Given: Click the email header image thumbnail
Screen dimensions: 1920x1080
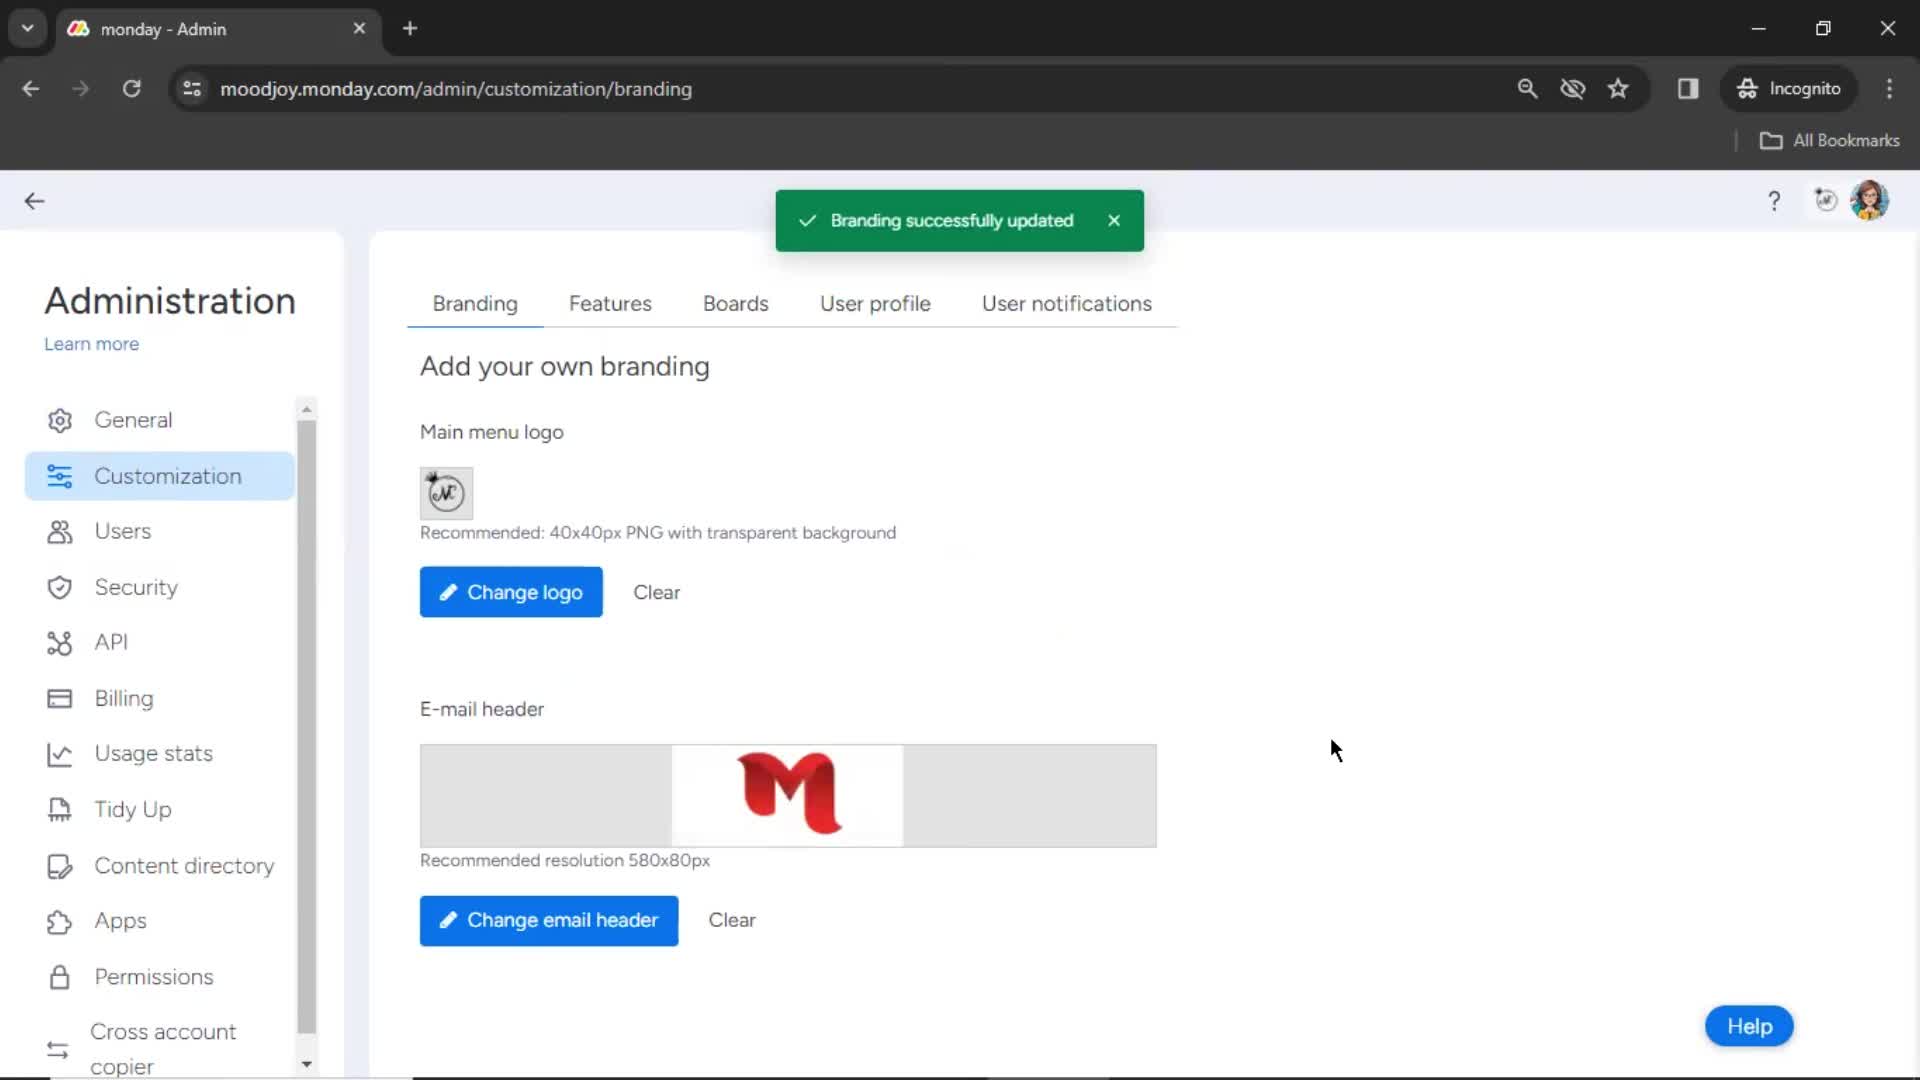Looking at the screenshot, I should pyautogui.click(x=787, y=795).
